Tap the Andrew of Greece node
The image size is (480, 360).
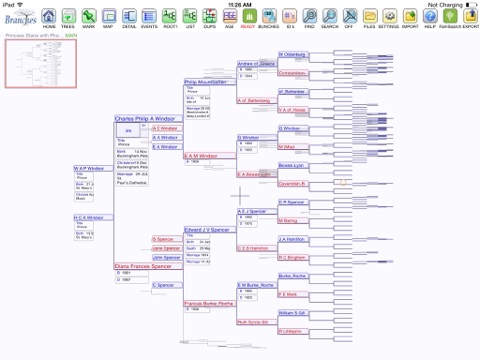[257, 64]
